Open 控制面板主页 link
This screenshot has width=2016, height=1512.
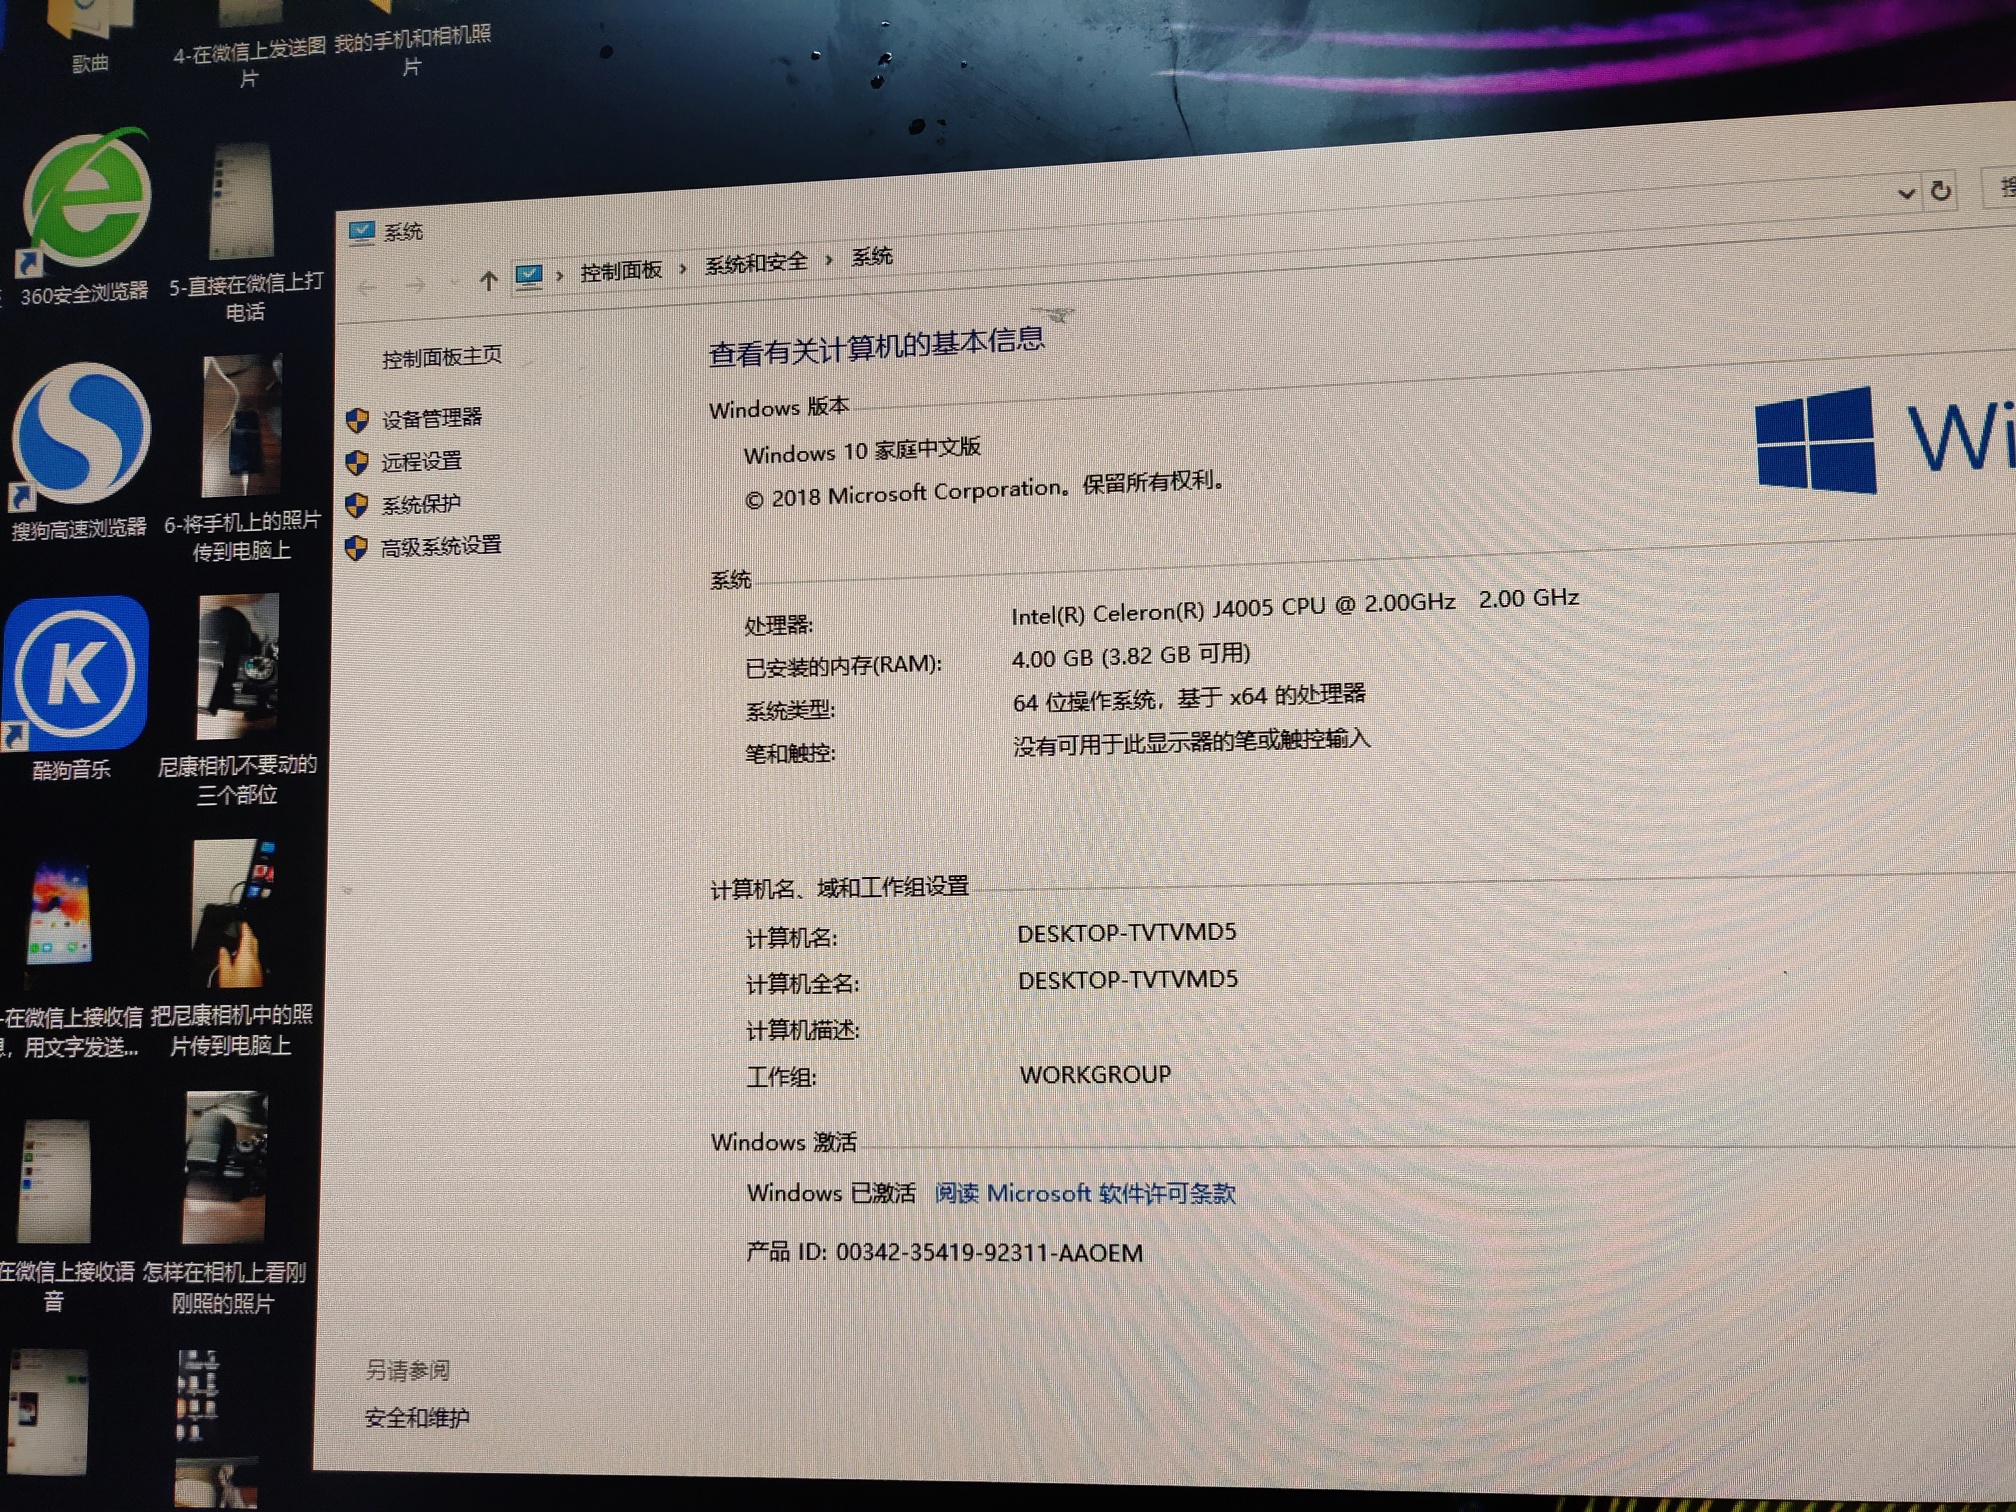click(x=442, y=357)
